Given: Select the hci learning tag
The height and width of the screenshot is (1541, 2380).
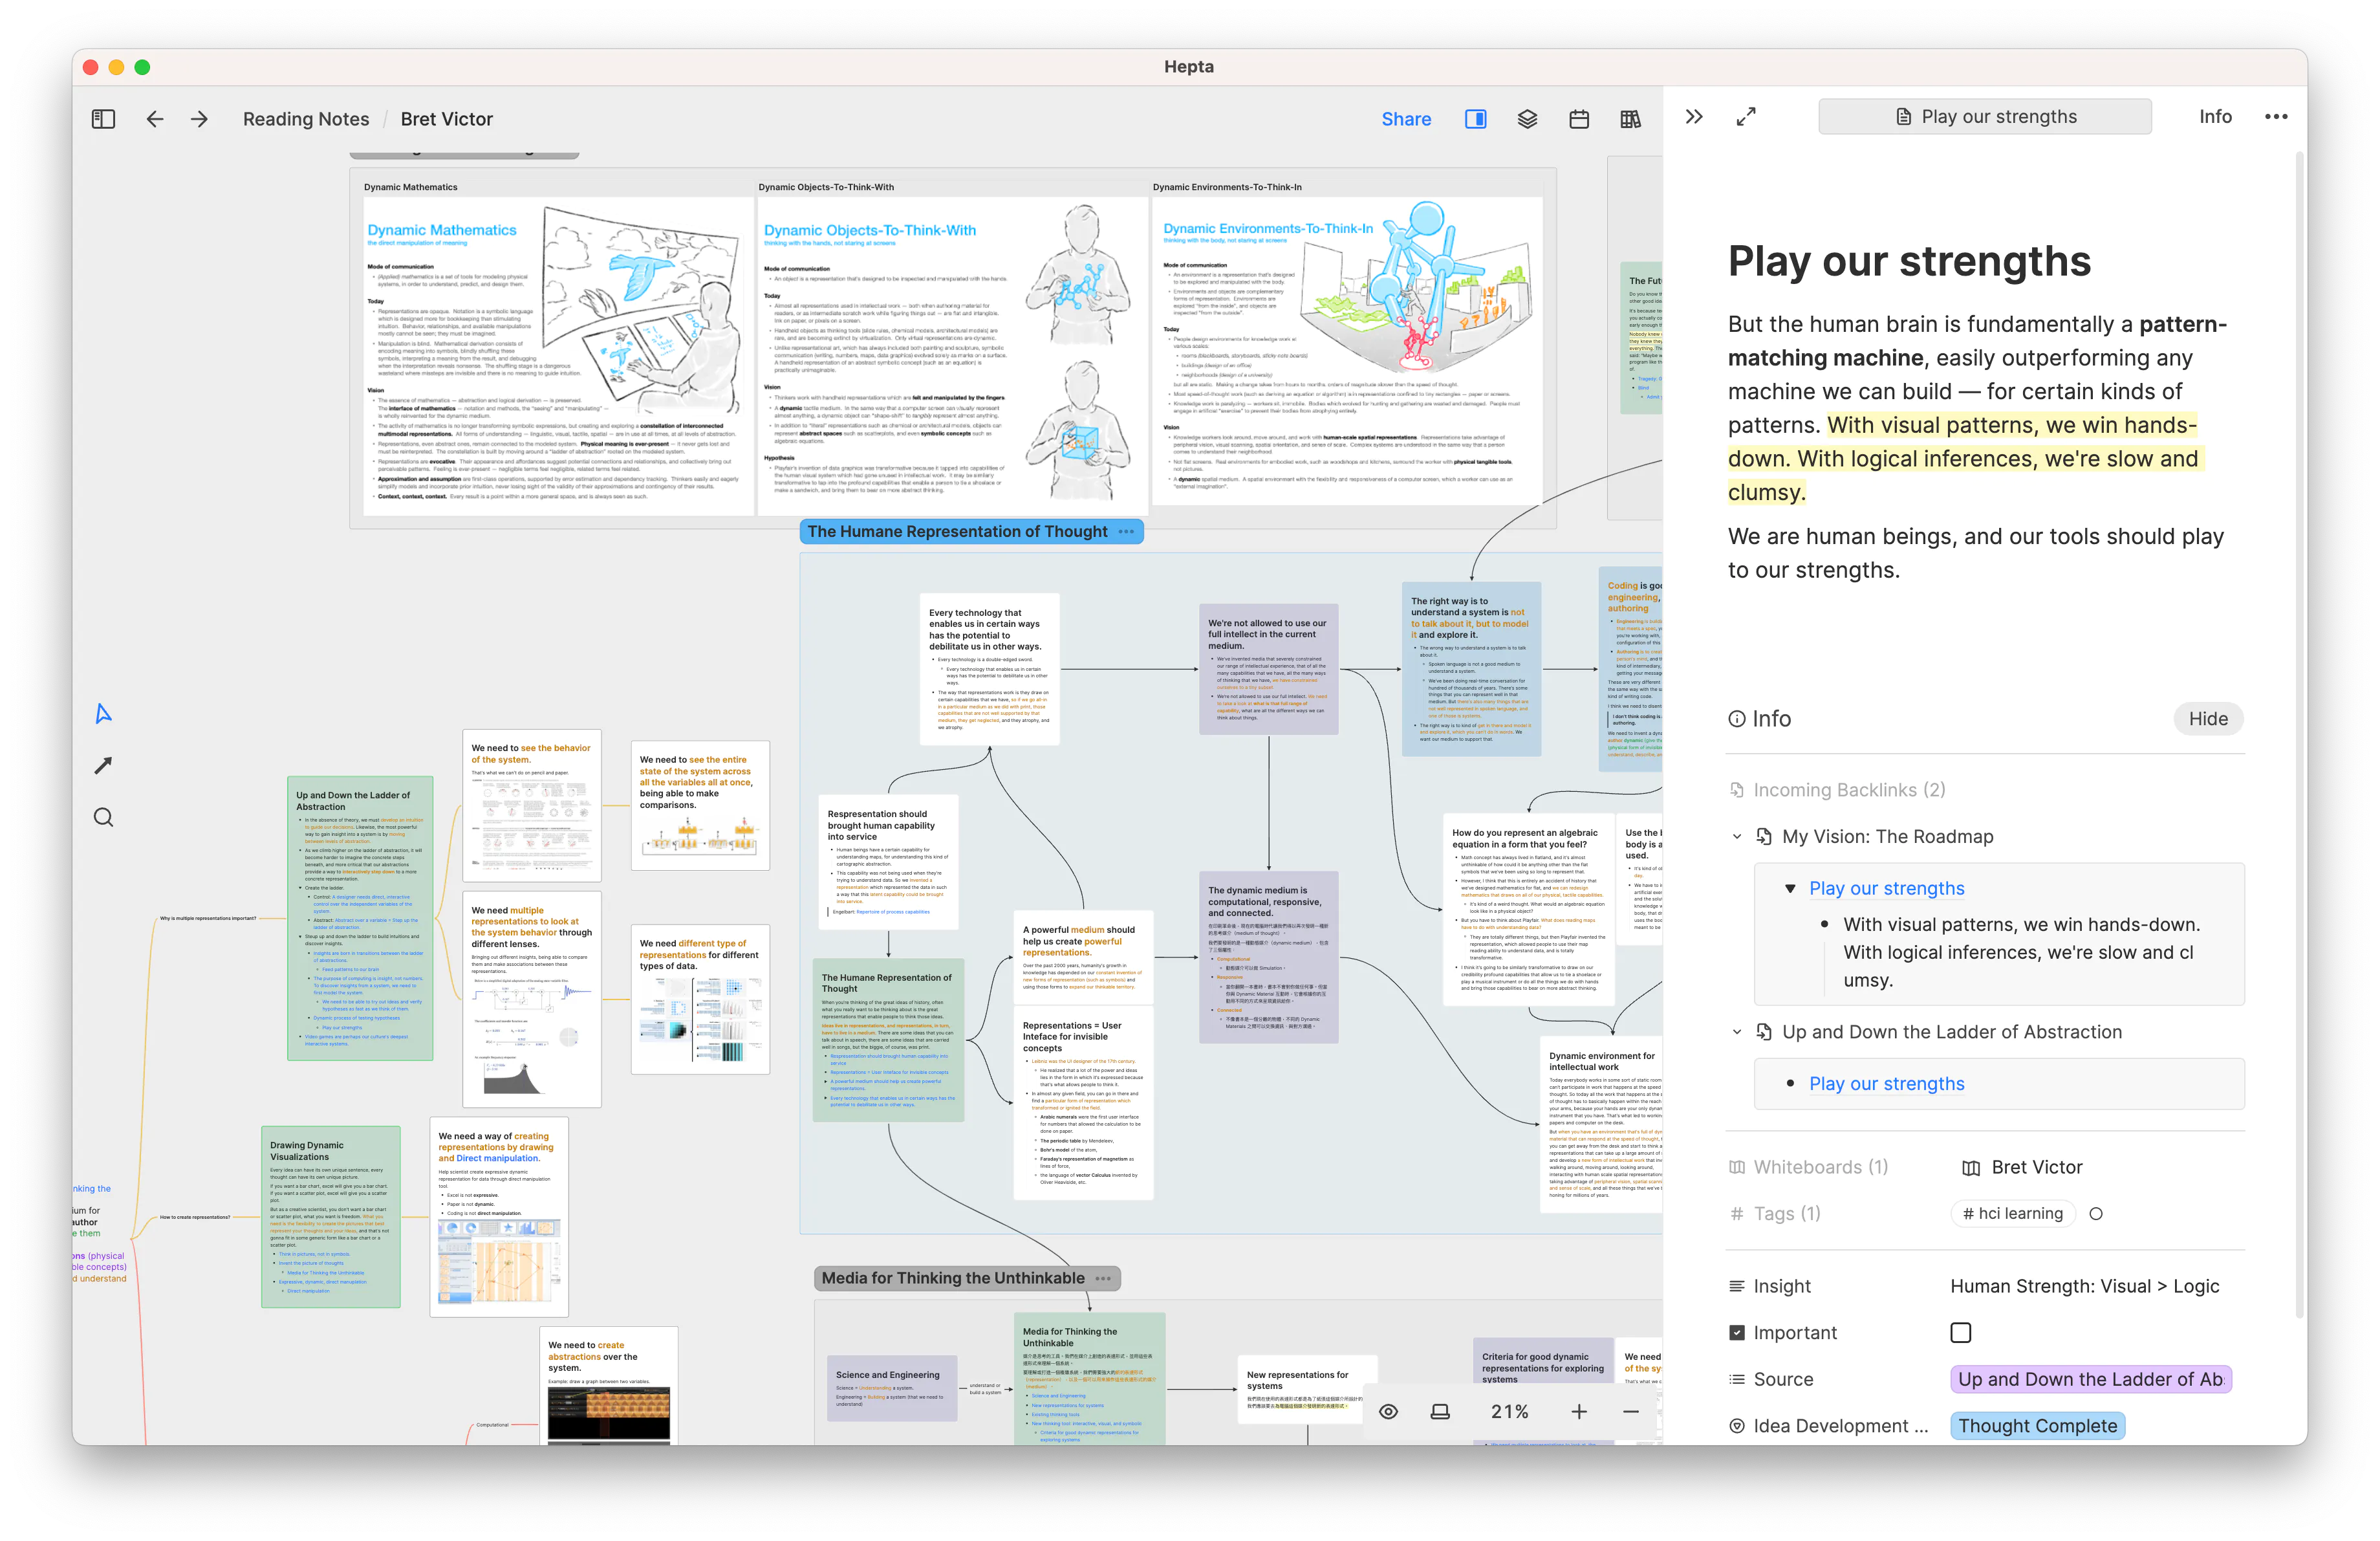Looking at the screenshot, I should pyautogui.click(x=2012, y=1213).
